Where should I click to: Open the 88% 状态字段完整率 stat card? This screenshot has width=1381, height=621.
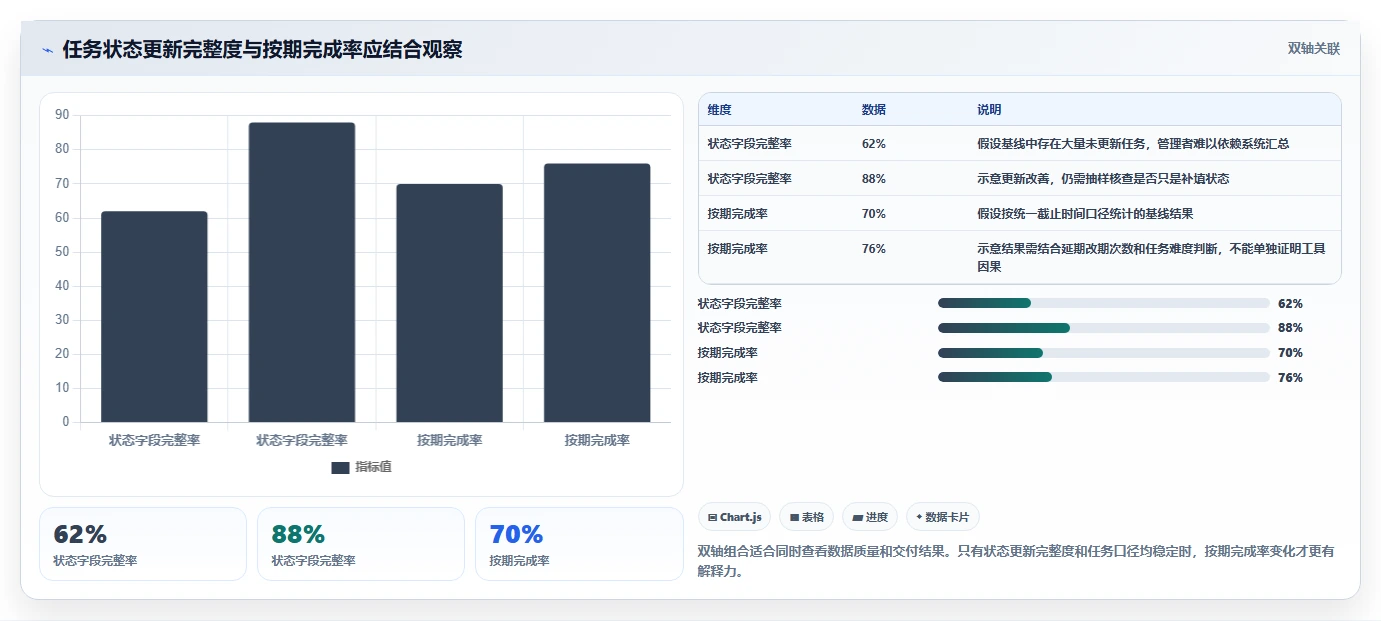click(361, 544)
